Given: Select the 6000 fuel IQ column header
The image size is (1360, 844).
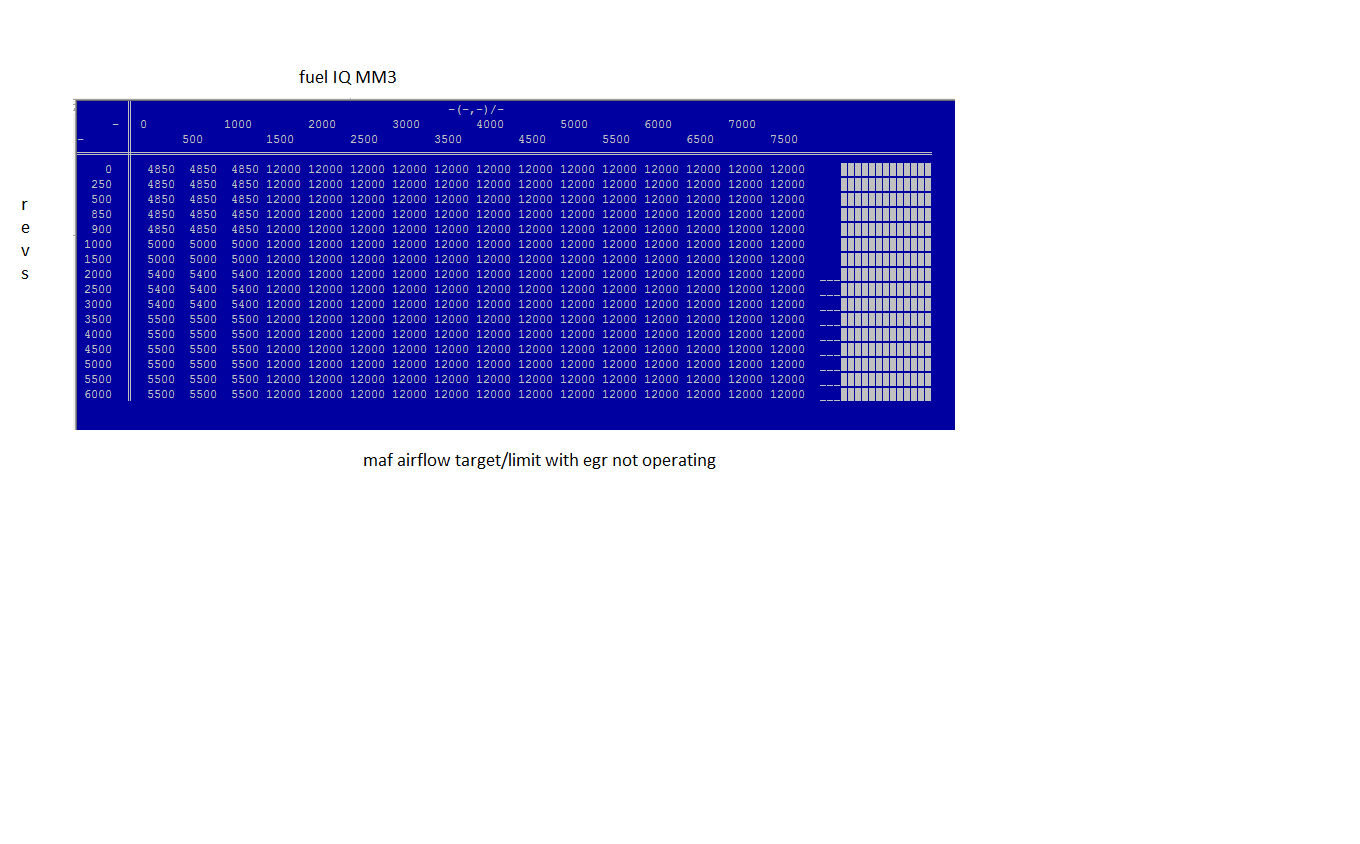Looking at the screenshot, I should (658, 125).
